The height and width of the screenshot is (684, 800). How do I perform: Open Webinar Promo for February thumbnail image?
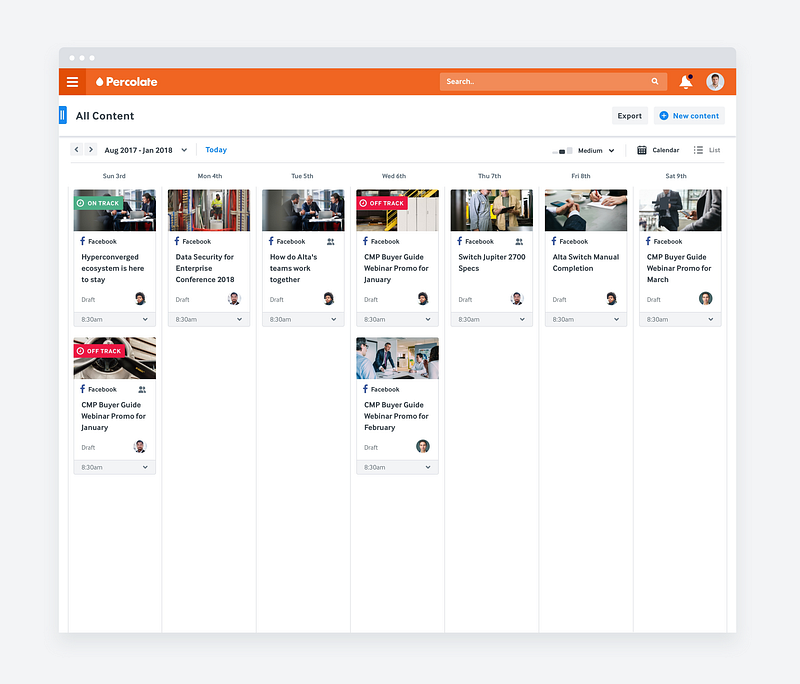(397, 358)
